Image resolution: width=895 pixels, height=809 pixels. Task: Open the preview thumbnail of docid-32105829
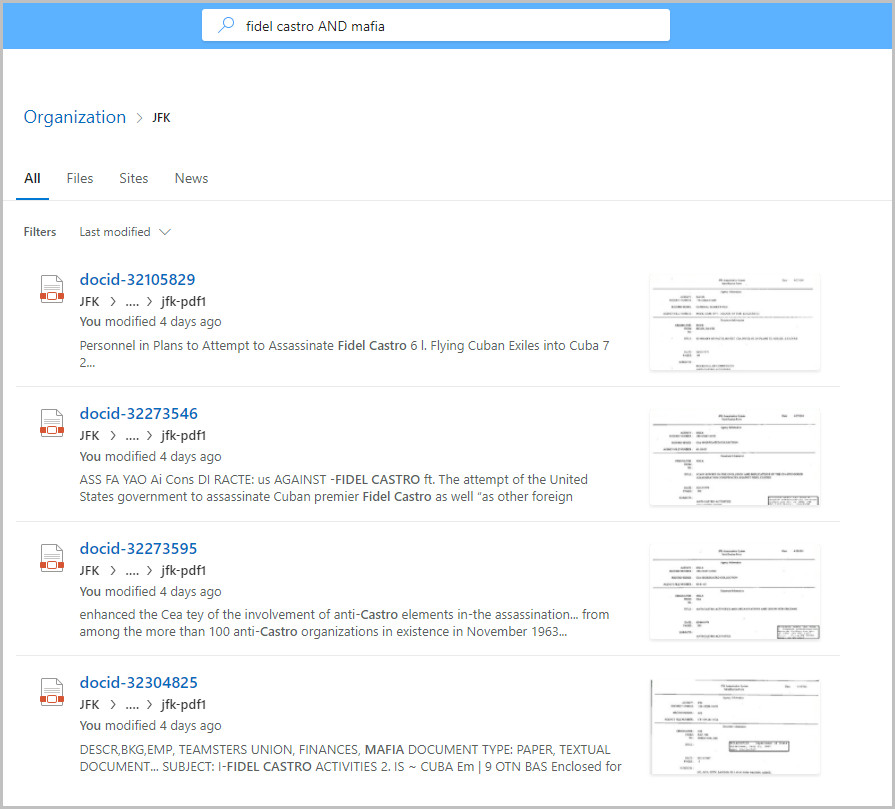(734, 321)
